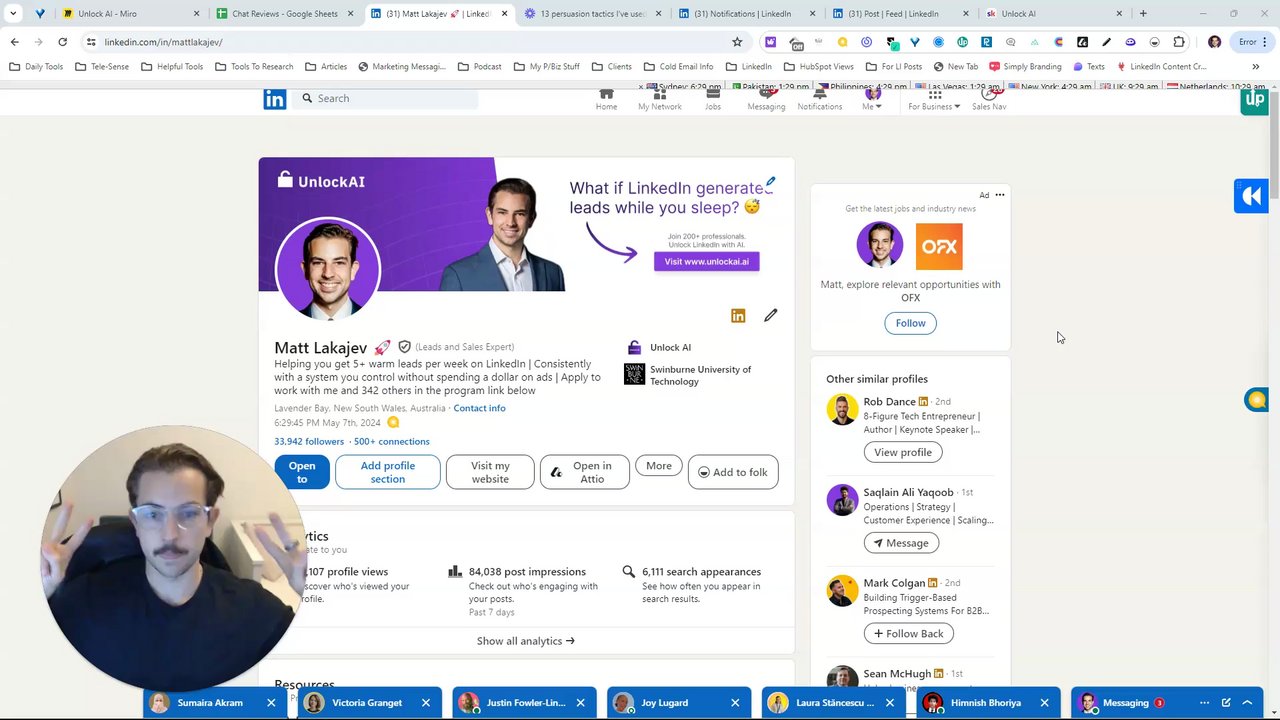Image resolution: width=1280 pixels, height=720 pixels.
Task: Bookmark this page with star icon
Action: tap(737, 42)
